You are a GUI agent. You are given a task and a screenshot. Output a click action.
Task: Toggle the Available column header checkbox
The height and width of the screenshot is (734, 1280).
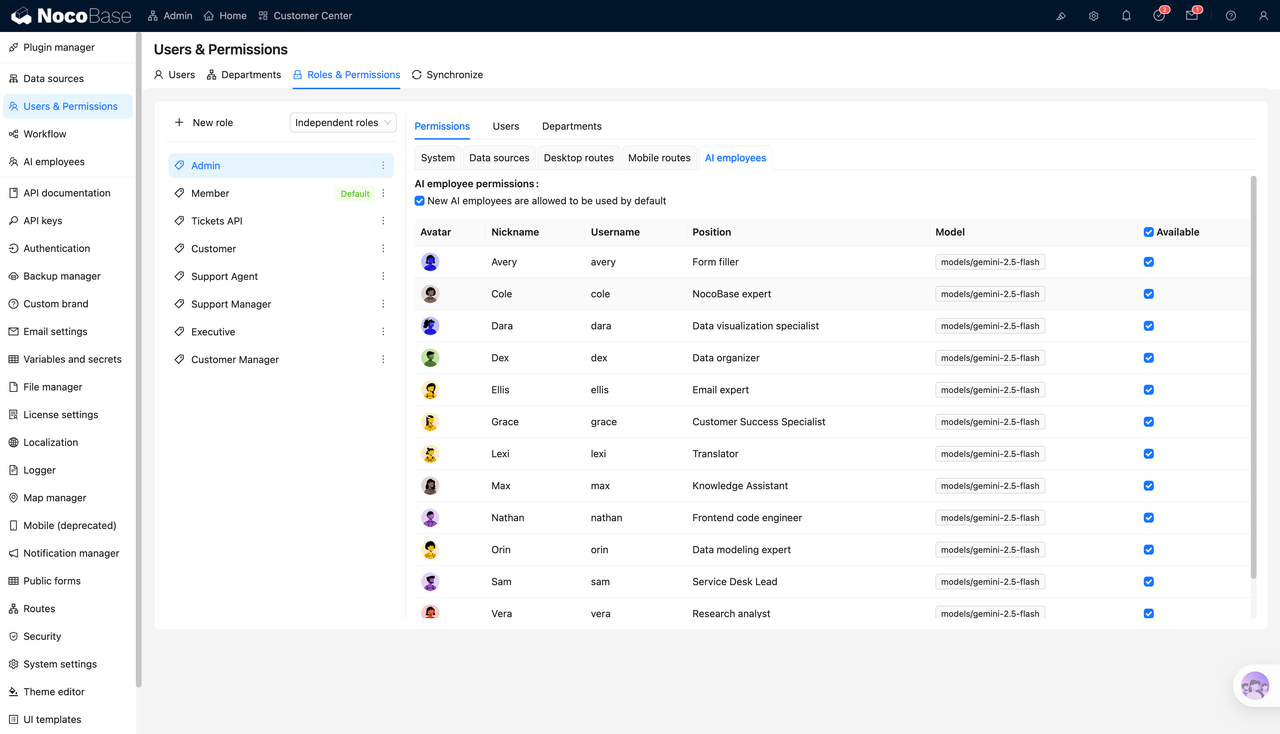1148,232
